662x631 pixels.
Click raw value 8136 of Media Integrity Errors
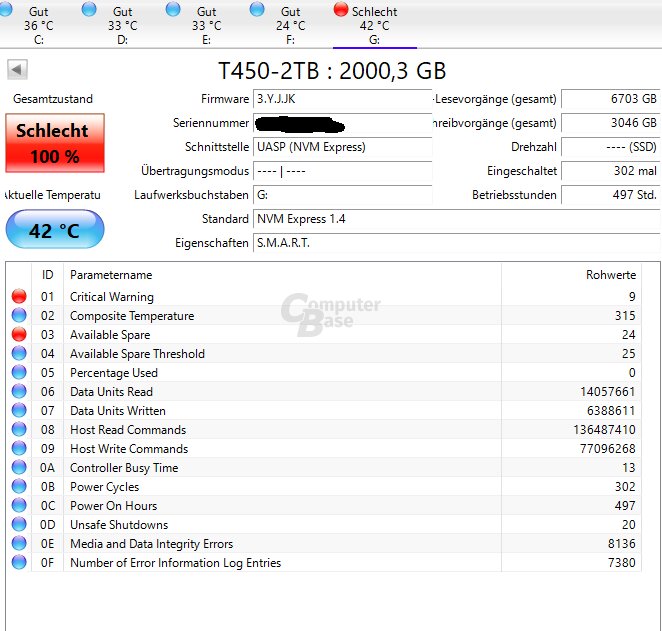click(621, 544)
